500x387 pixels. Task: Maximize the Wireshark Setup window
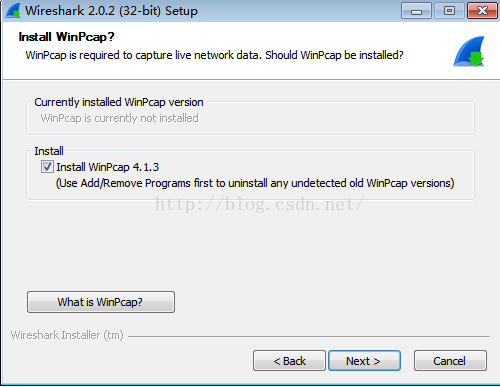(x=449, y=11)
